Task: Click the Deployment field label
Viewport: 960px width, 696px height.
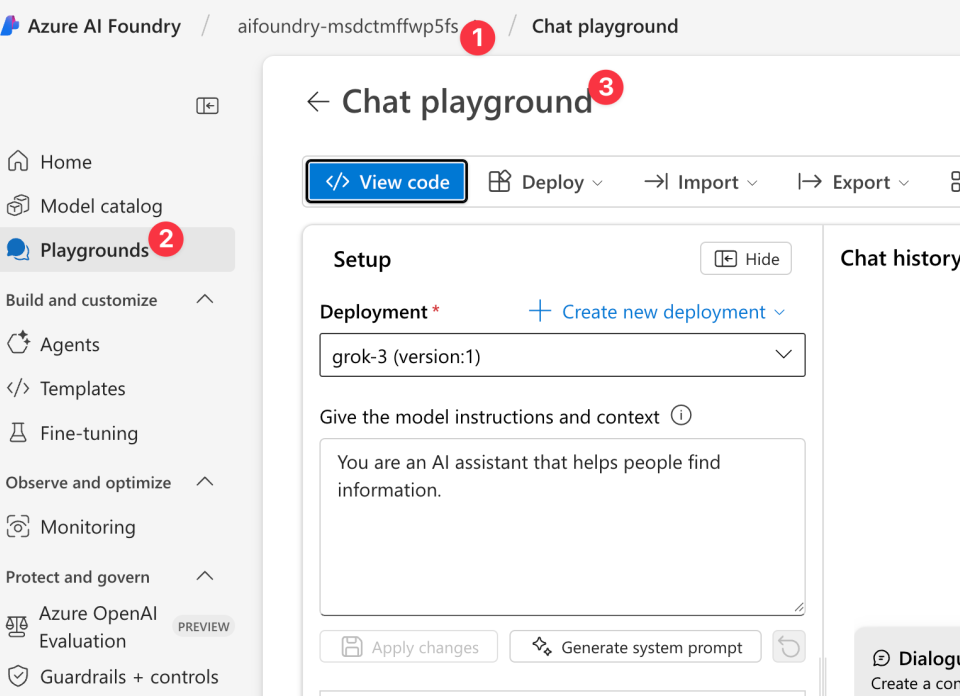Action: point(373,312)
